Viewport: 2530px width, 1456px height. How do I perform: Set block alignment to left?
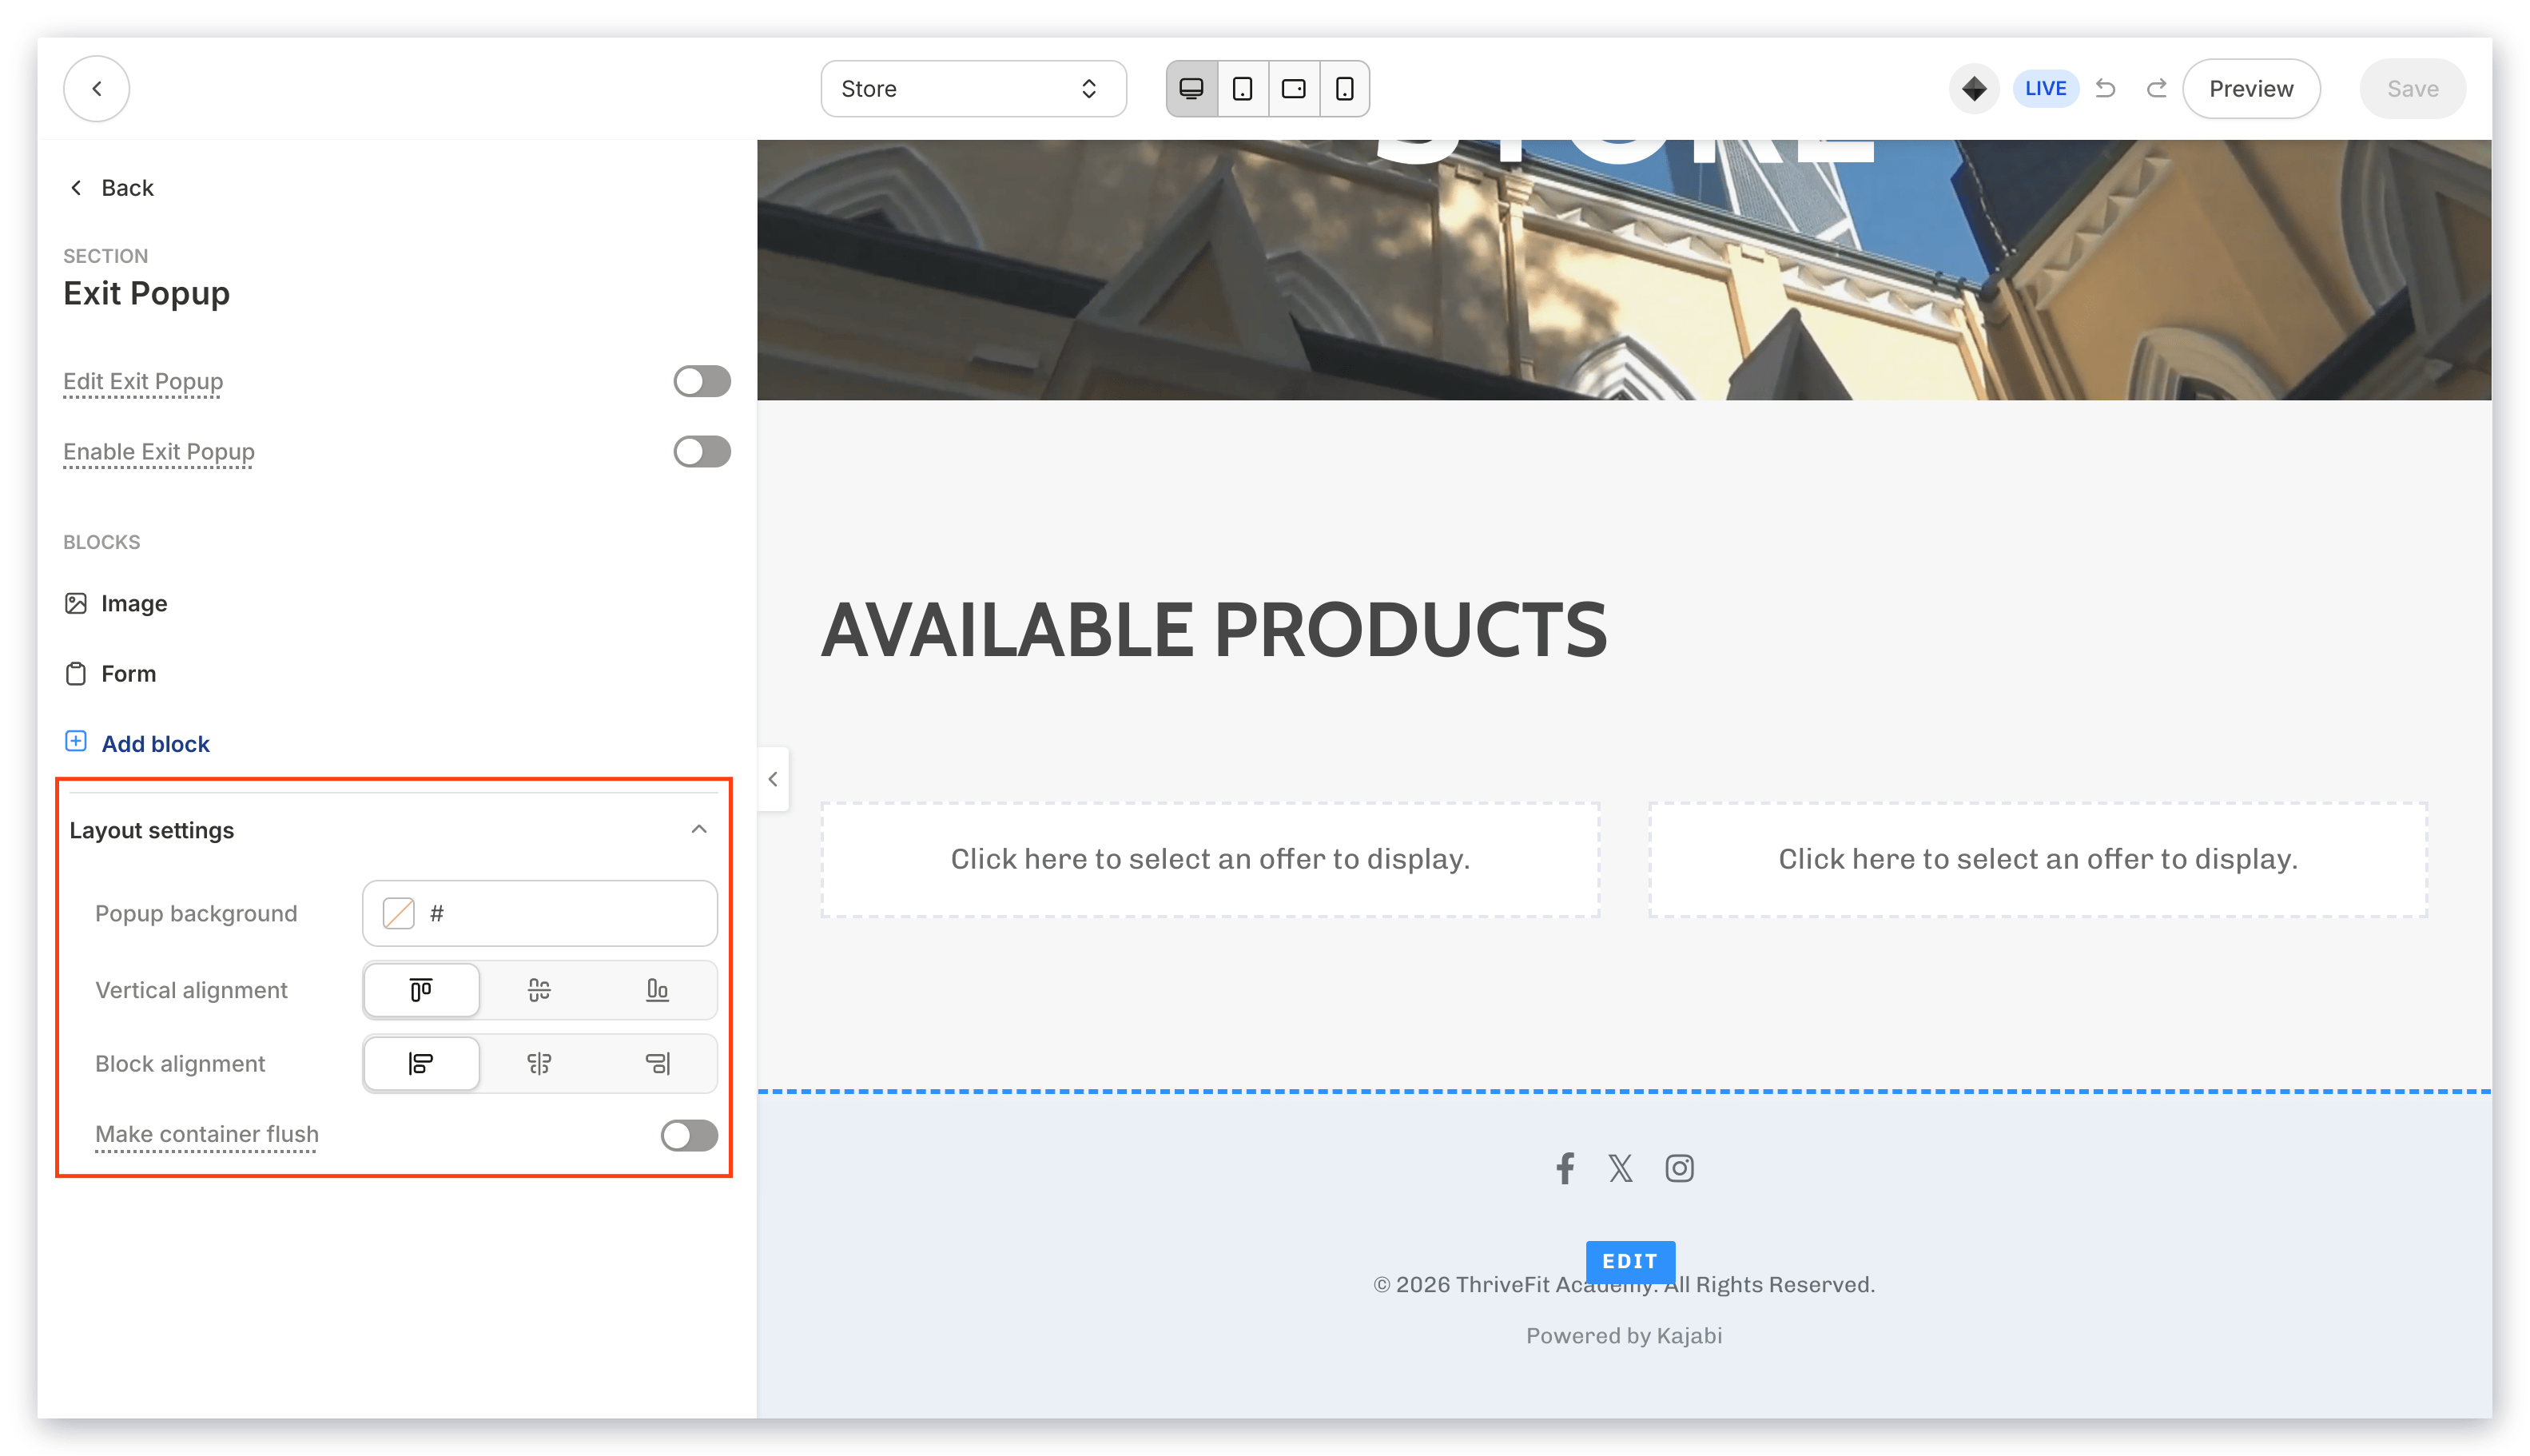(421, 1063)
